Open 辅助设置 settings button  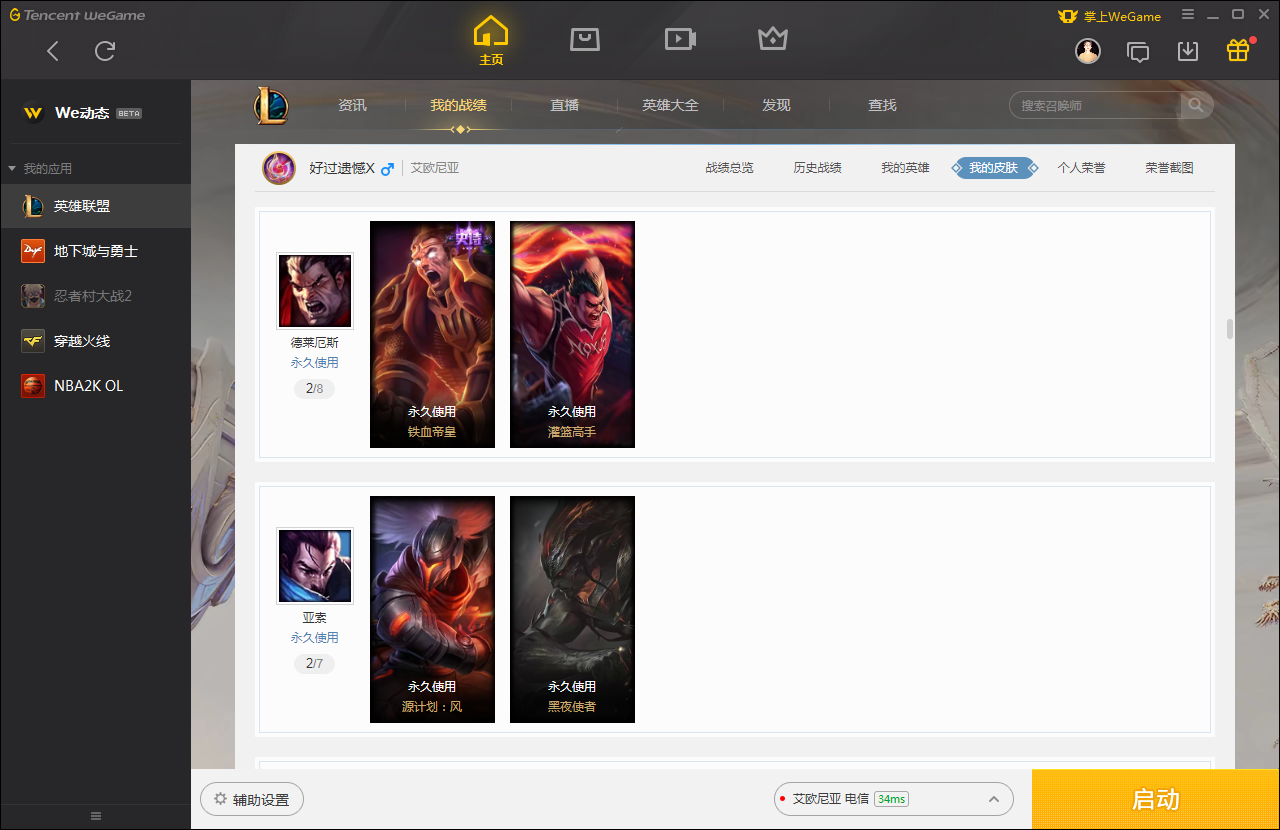(x=252, y=799)
